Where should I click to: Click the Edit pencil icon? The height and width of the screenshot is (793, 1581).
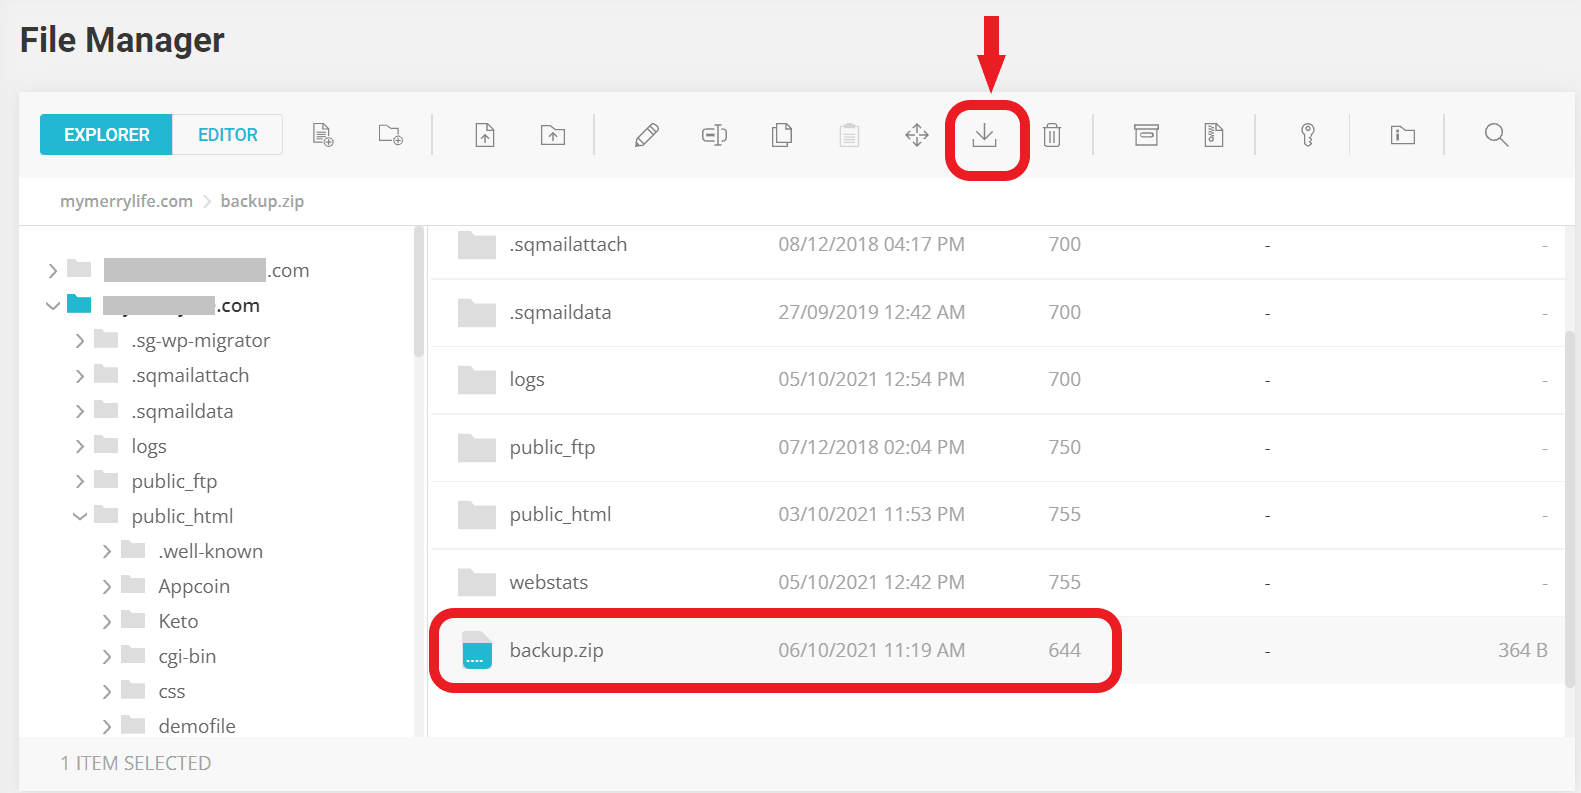pos(647,135)
